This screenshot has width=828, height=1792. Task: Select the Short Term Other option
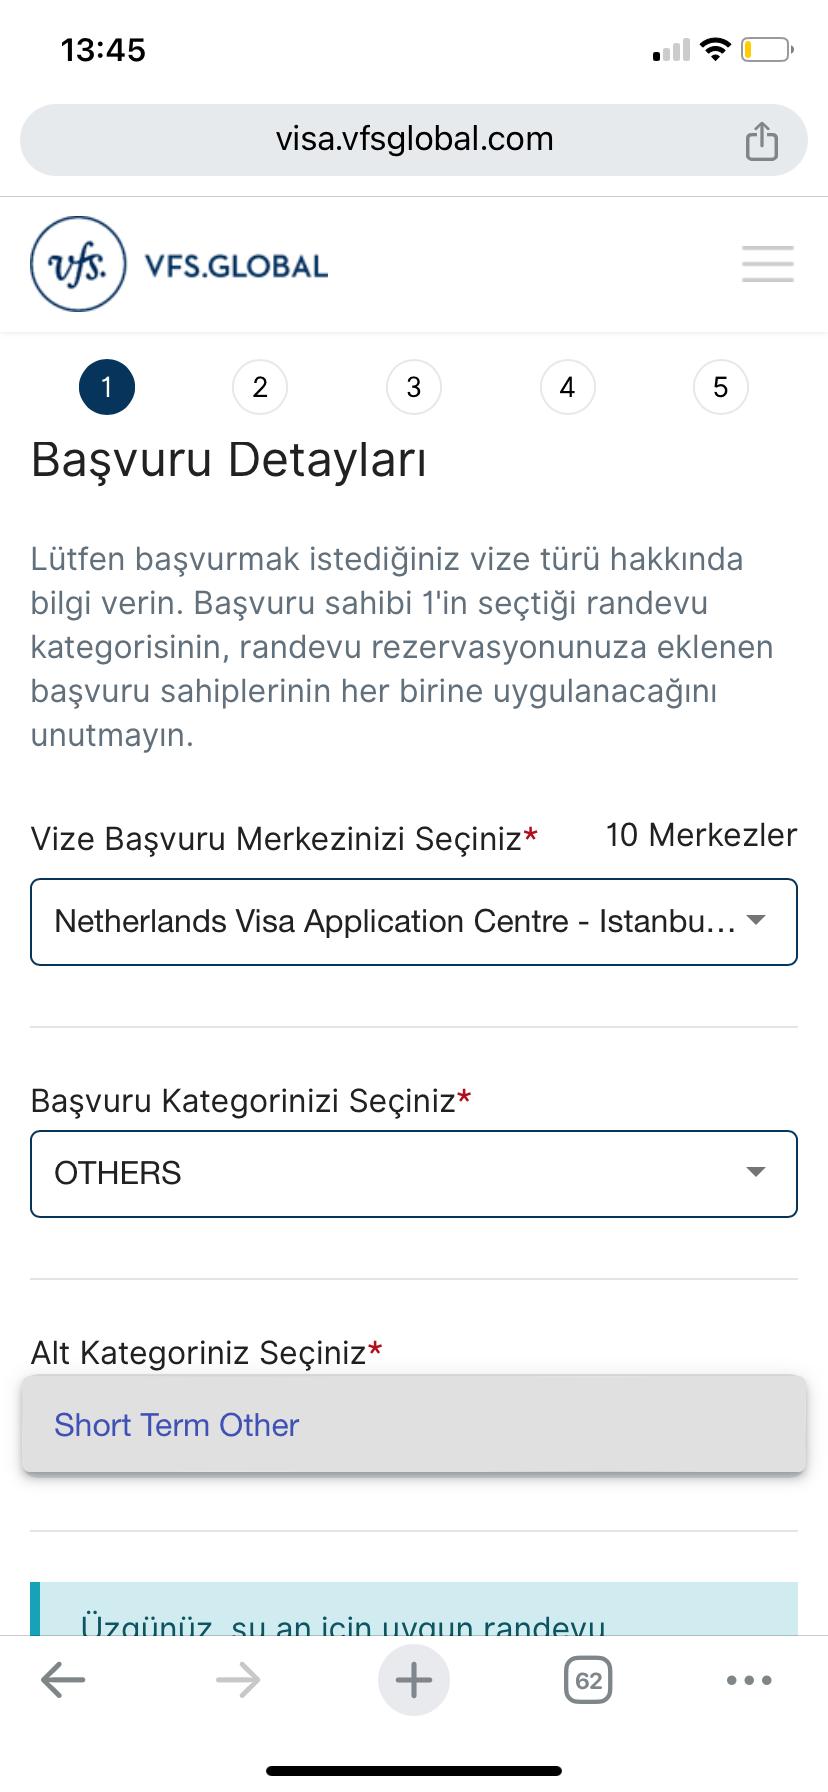pos(177,1425)
